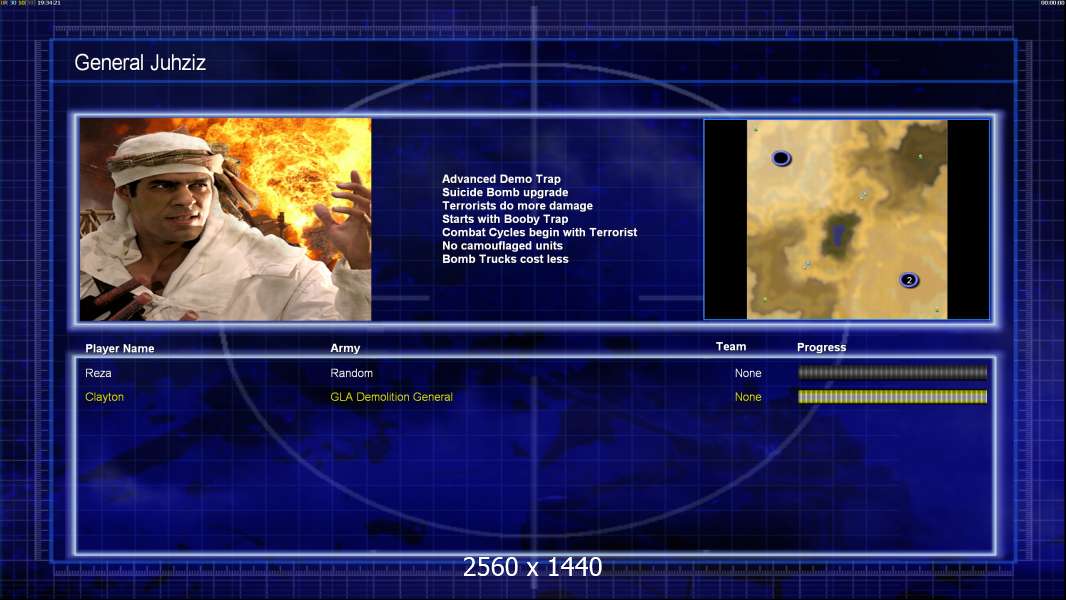Click start position marker 2 on map
This screenshot has height=600, width=1066.
tap(909, 280)
